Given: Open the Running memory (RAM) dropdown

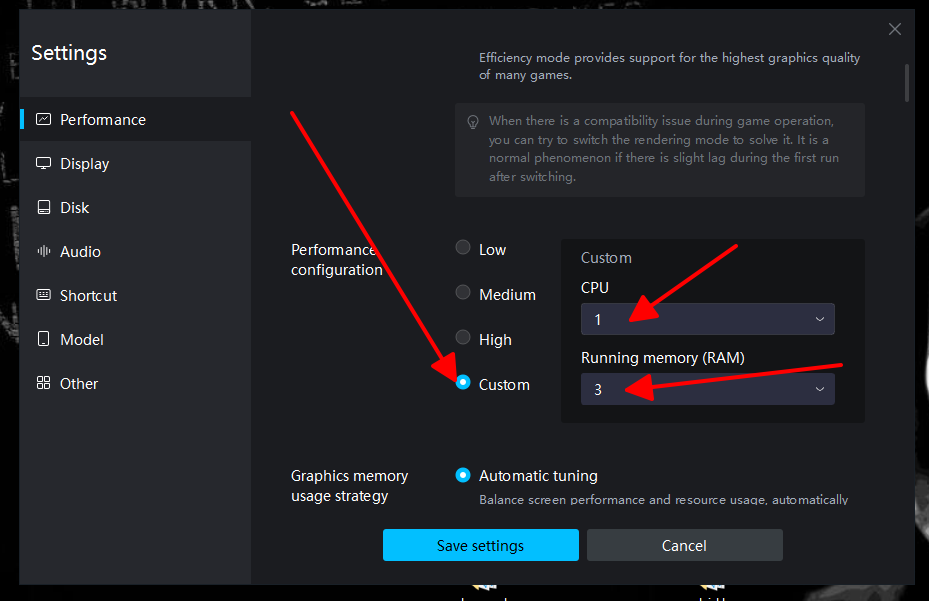Looking at the screenshot, I should (707, 389).
